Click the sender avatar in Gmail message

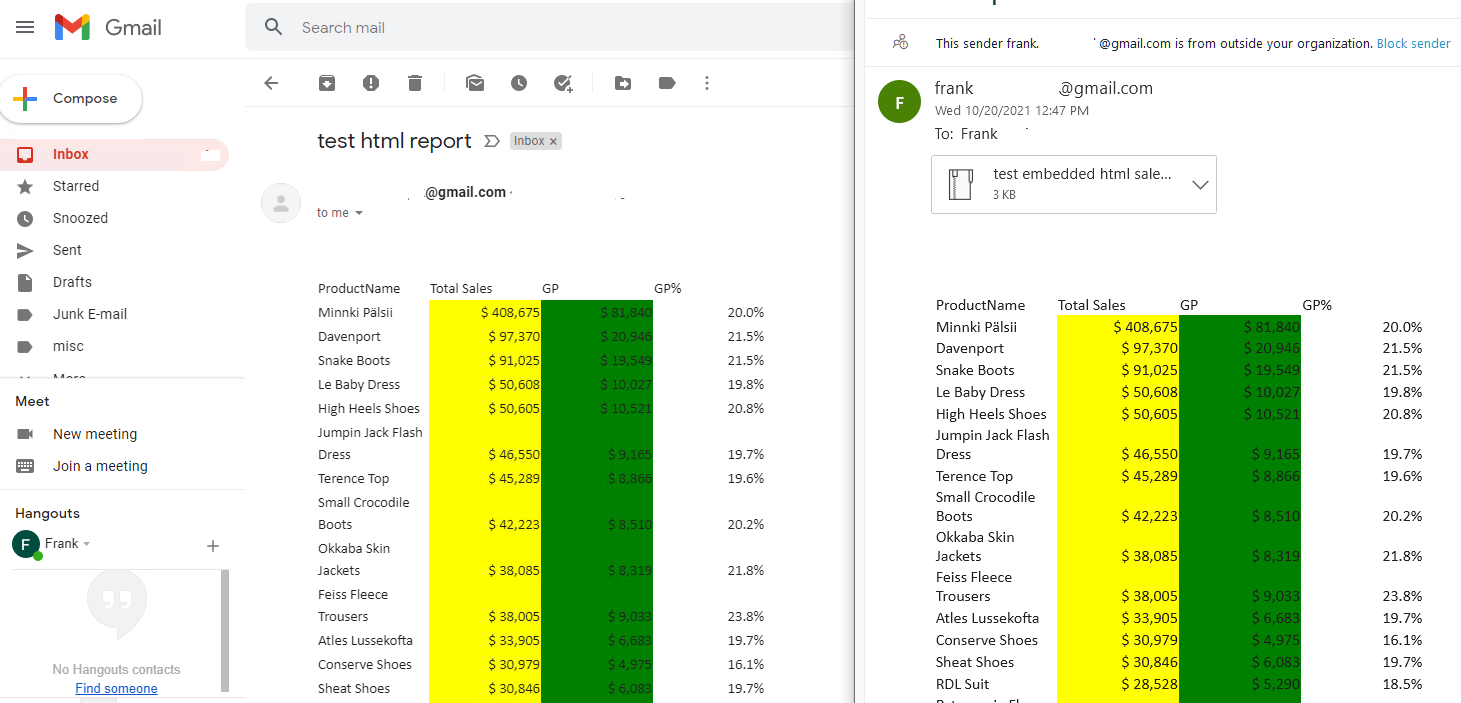281,203
